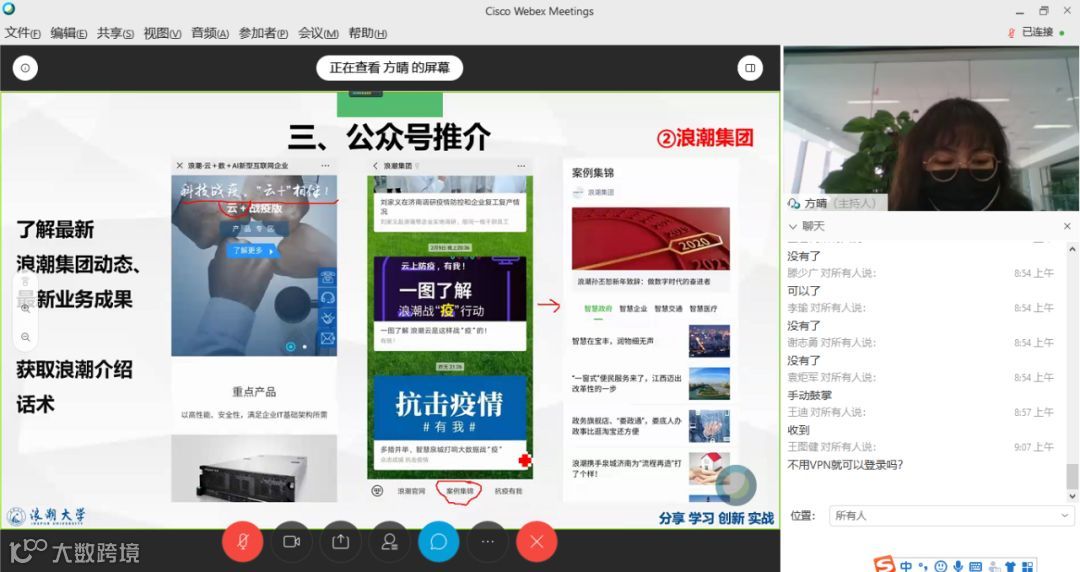Open the 共享(S) menu
Viewport: 1080px width, 572px height.
(x=115, y=33)
